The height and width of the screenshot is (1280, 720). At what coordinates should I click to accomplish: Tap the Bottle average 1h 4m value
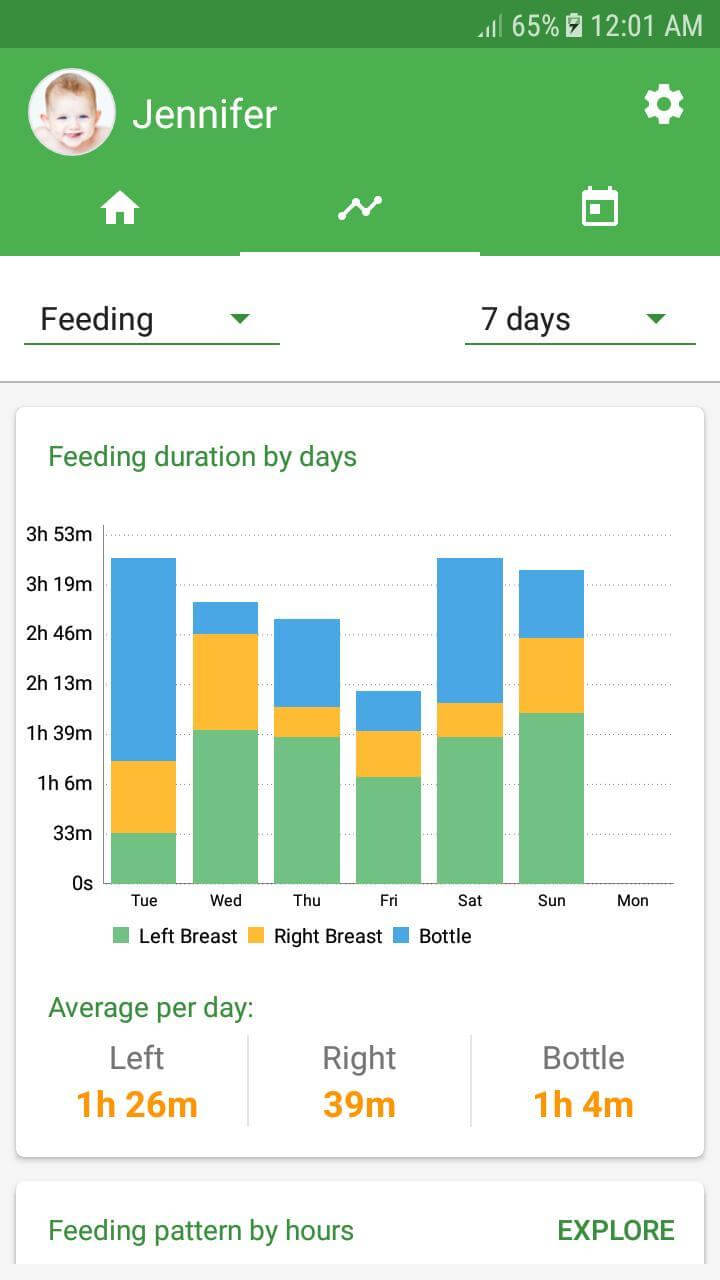pyautogui.click(x=583, y=1105)
